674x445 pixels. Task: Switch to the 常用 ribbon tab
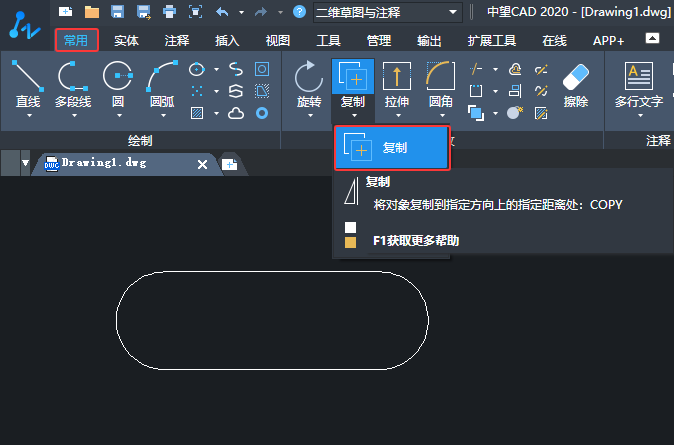[76, 40]
